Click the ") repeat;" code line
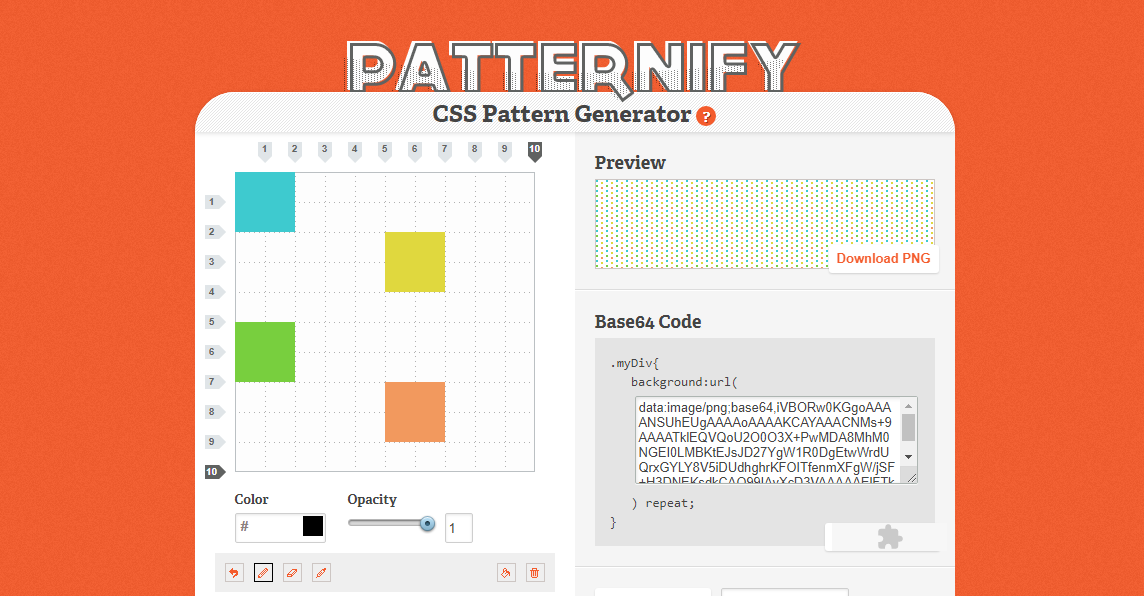 tap(663, 503)
